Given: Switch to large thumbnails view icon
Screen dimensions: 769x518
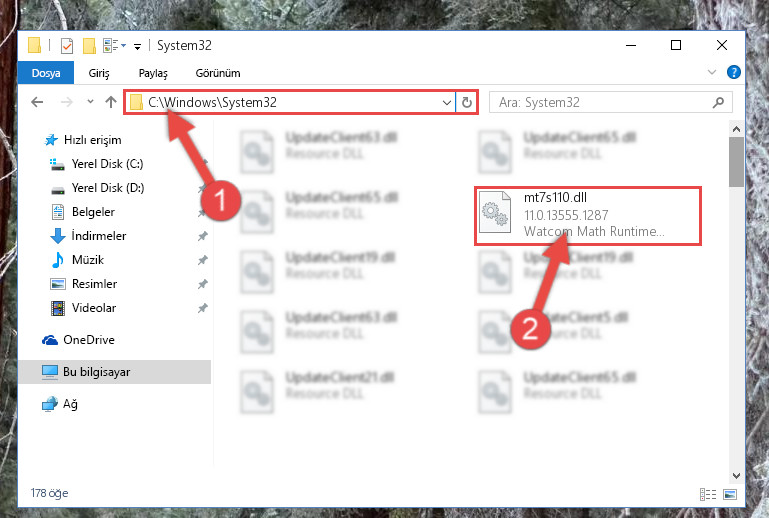Looking at the screenshot, I should click(730, 494).
